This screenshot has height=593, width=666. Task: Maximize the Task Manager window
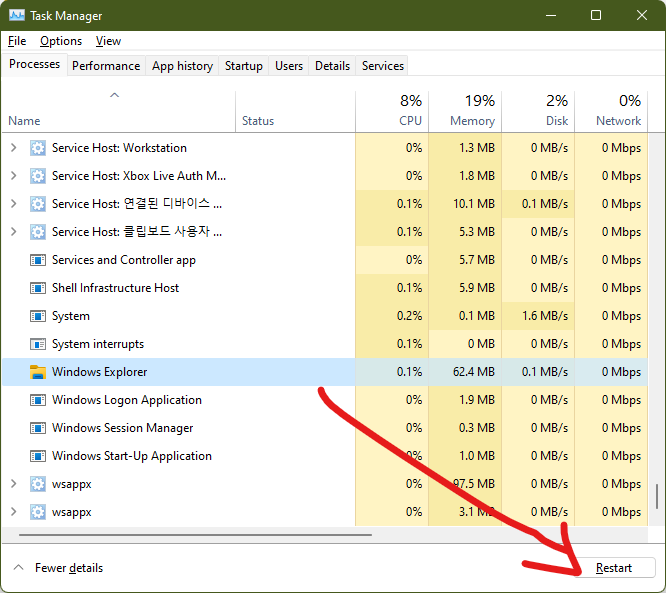(596, 16)
